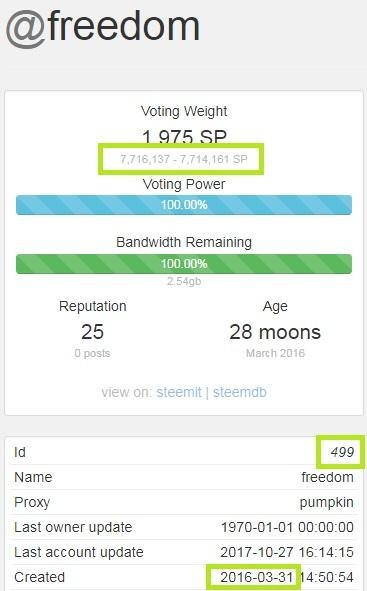Click the 0 posts label
This screenshot has width=367, height=591.
(92, 354)
